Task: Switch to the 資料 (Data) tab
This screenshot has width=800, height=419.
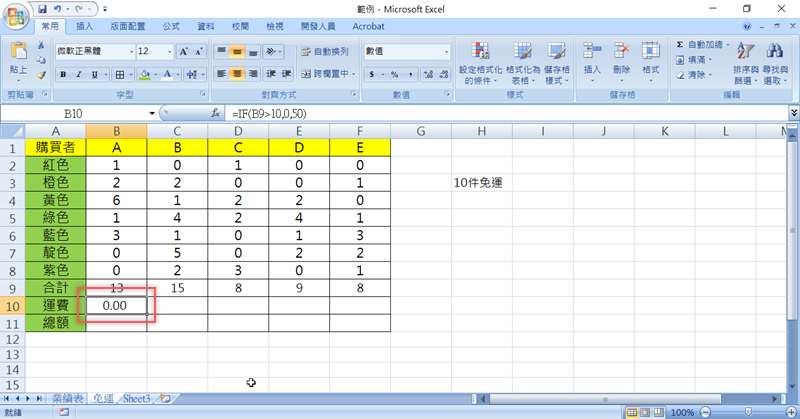Action: pos(206,27)
